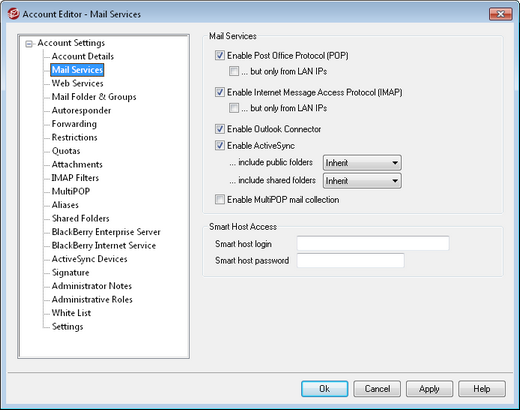The width and height of the screenshot is (520, 410).
Task: Open Help for this dialog
Action: coord(482,389)
